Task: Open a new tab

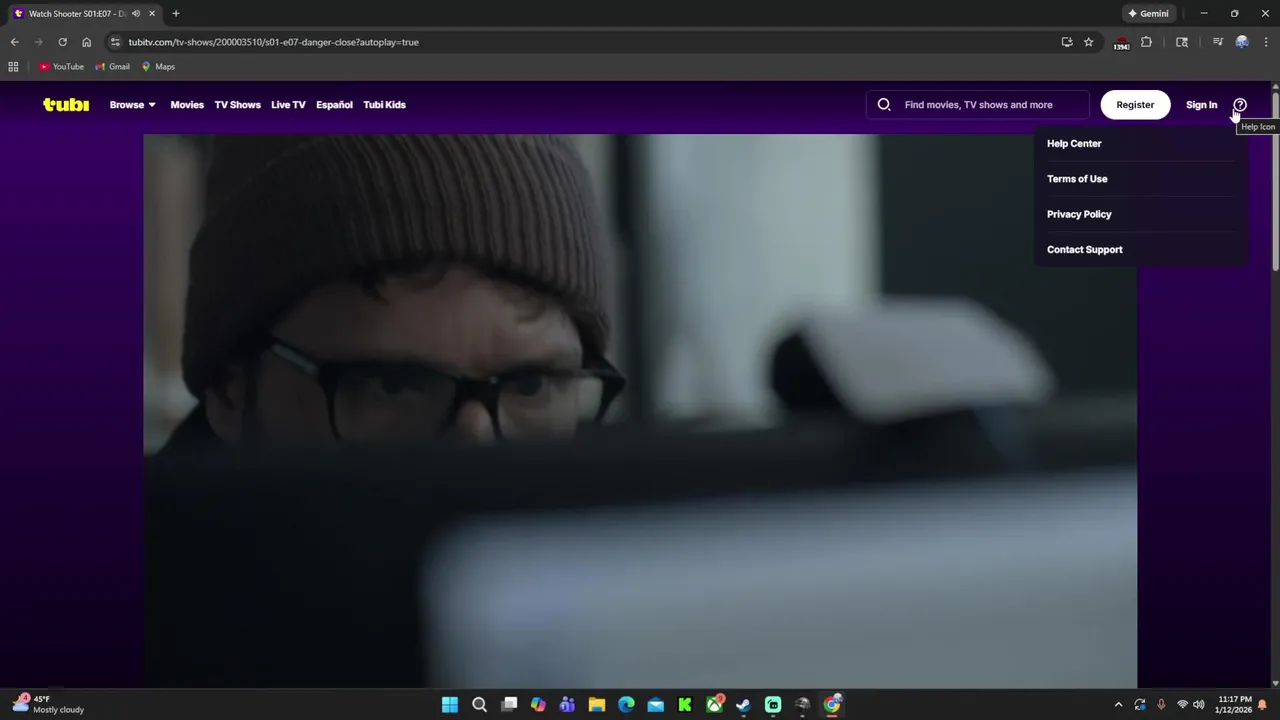Action: [176, 13]
